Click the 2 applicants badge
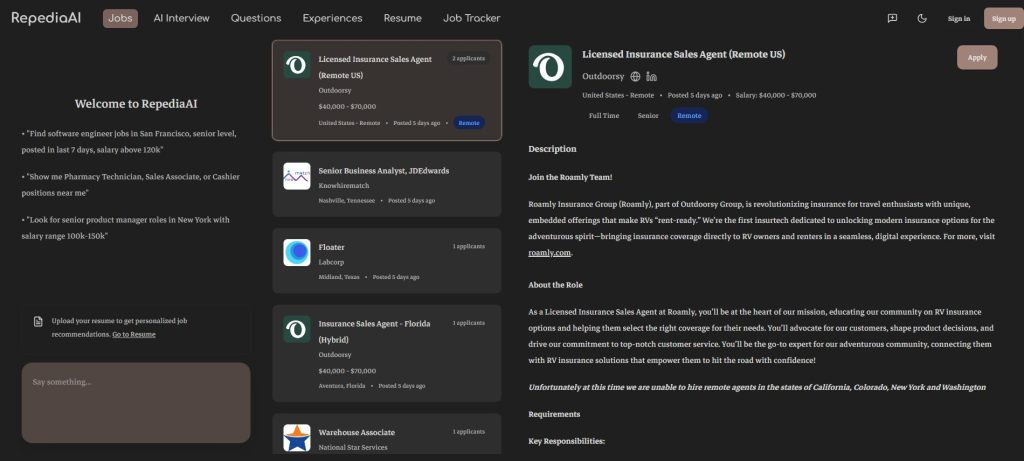1024x461 pixels. coord(468,59)
